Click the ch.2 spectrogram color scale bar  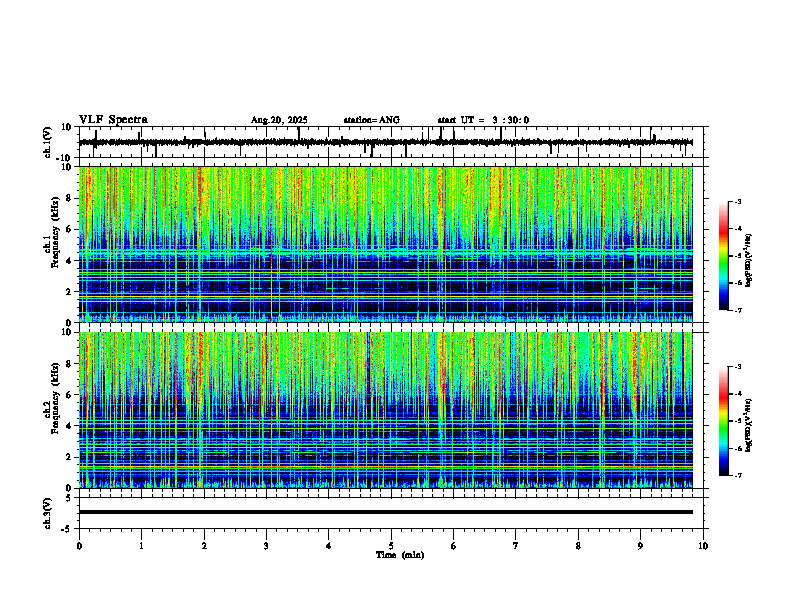click(x=724, y=421)
